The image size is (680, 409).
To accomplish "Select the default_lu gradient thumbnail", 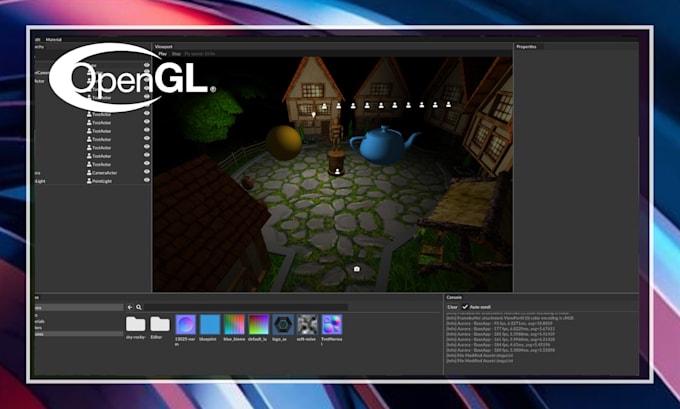I will pos(258,325).
